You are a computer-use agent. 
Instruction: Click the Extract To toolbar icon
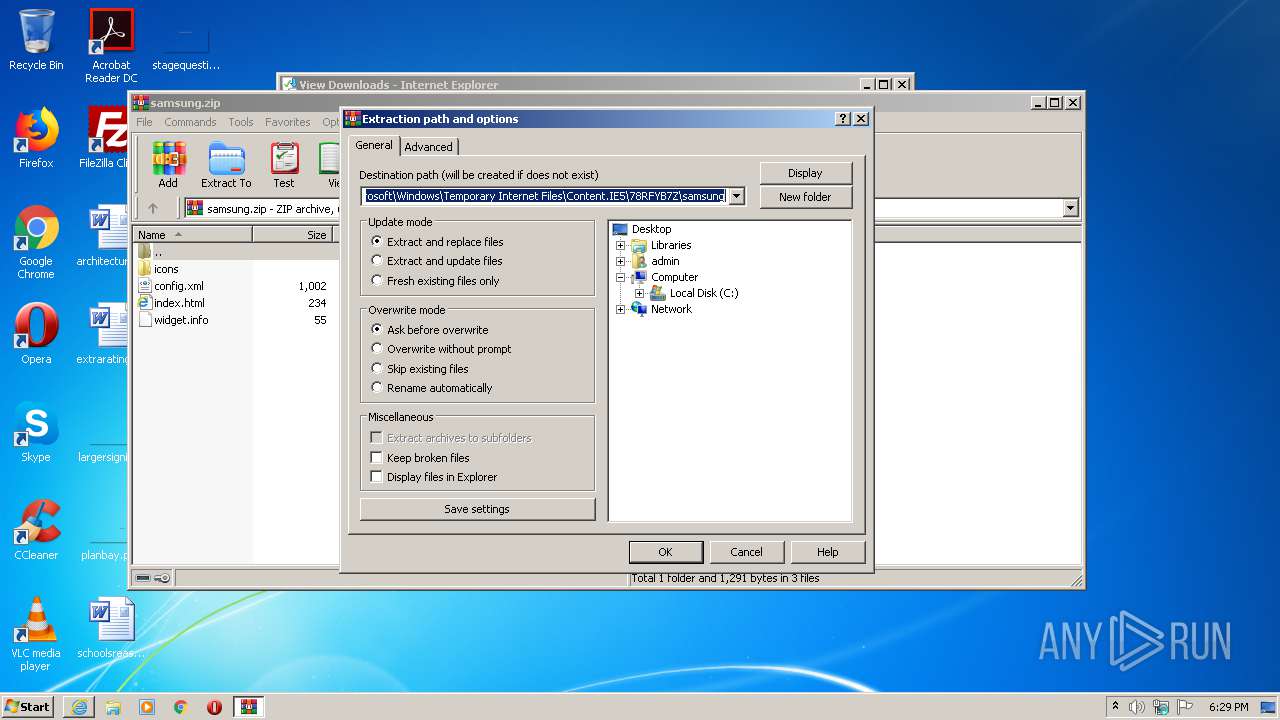[x=226, y=164]
